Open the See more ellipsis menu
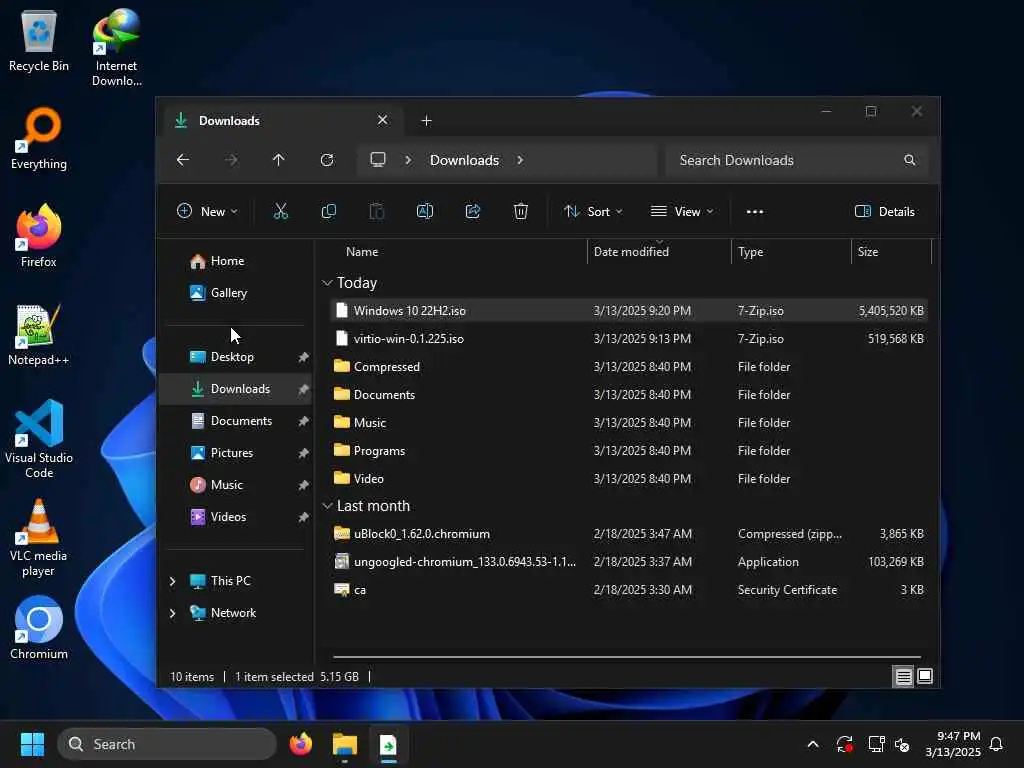The image size is (1024, 768). (x=755, y=212)
